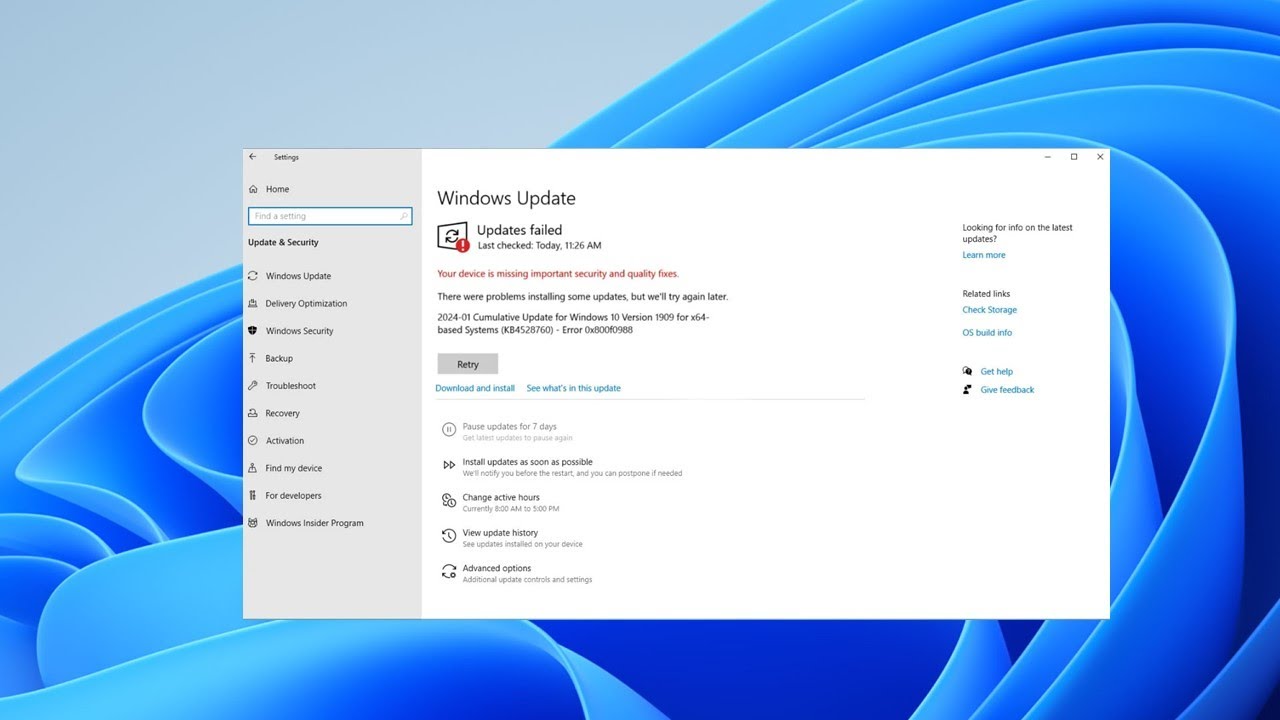Screen dimensions: 1280x720
Task: Open For developers settings
Action: (x=293, y=496)
